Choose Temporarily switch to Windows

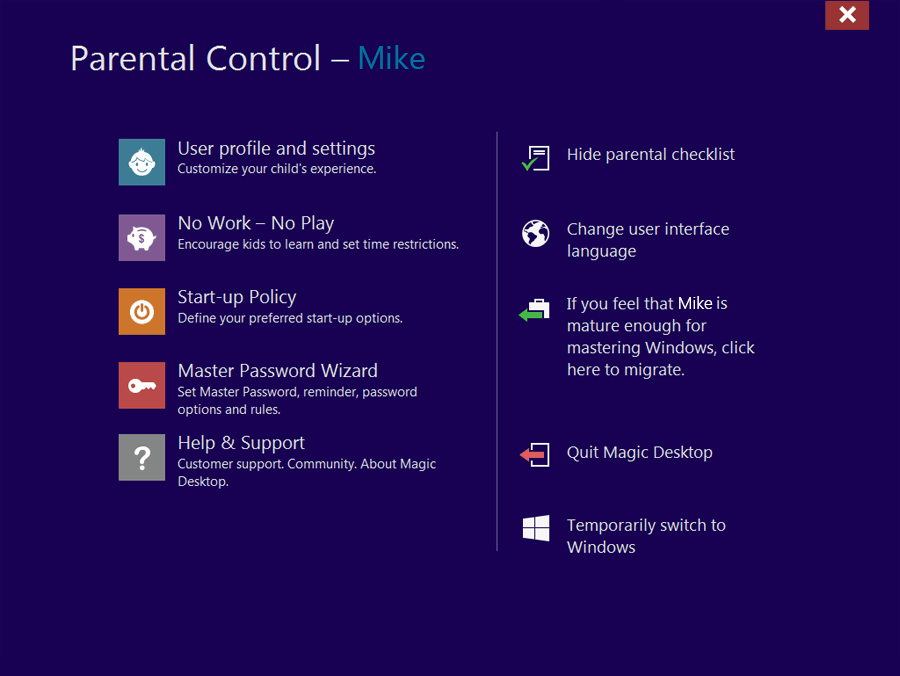point(646,536)
